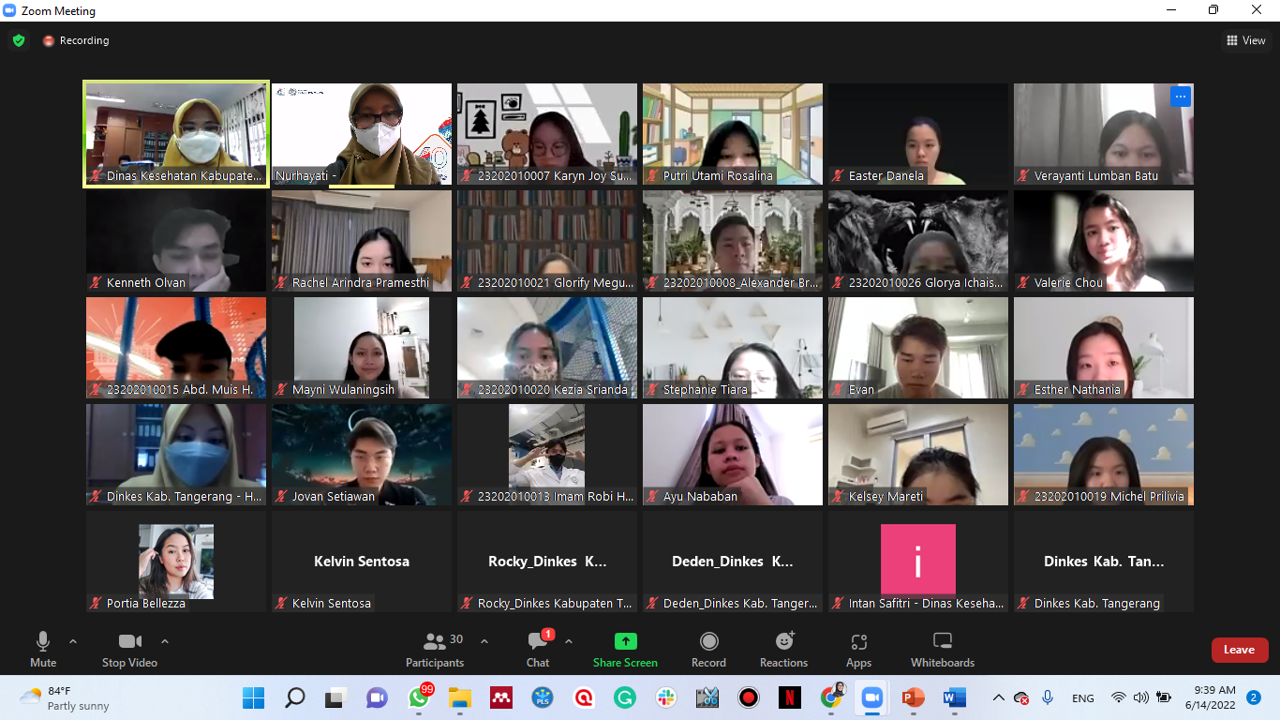
Task: Expand video options arrow beside Stop Video
Action: coord(165,641)
